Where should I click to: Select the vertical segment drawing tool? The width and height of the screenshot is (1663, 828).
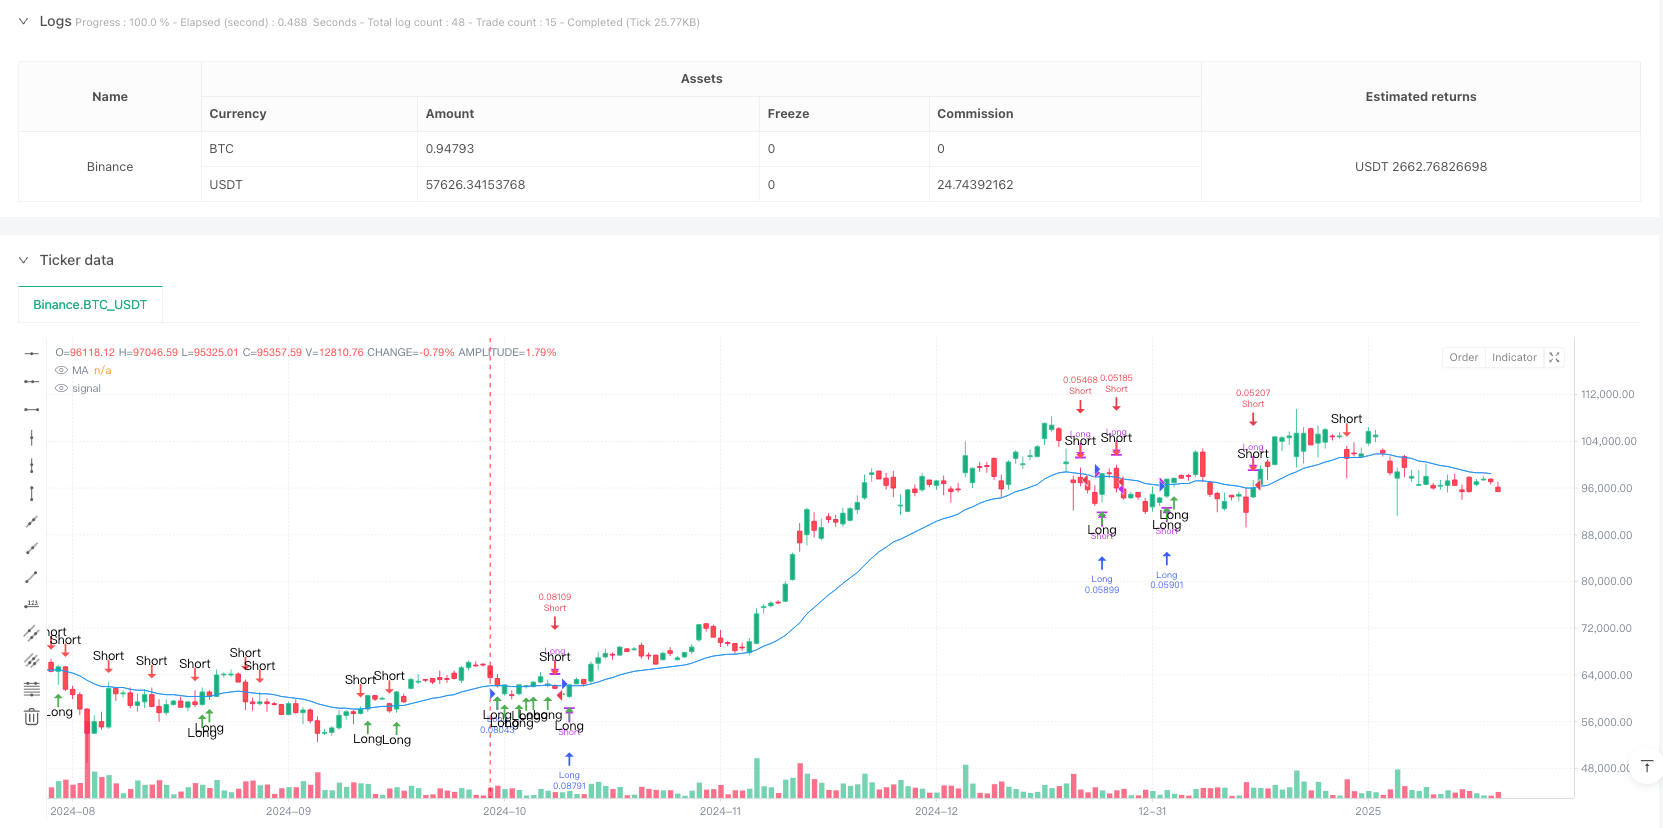(x=32, y=493)
